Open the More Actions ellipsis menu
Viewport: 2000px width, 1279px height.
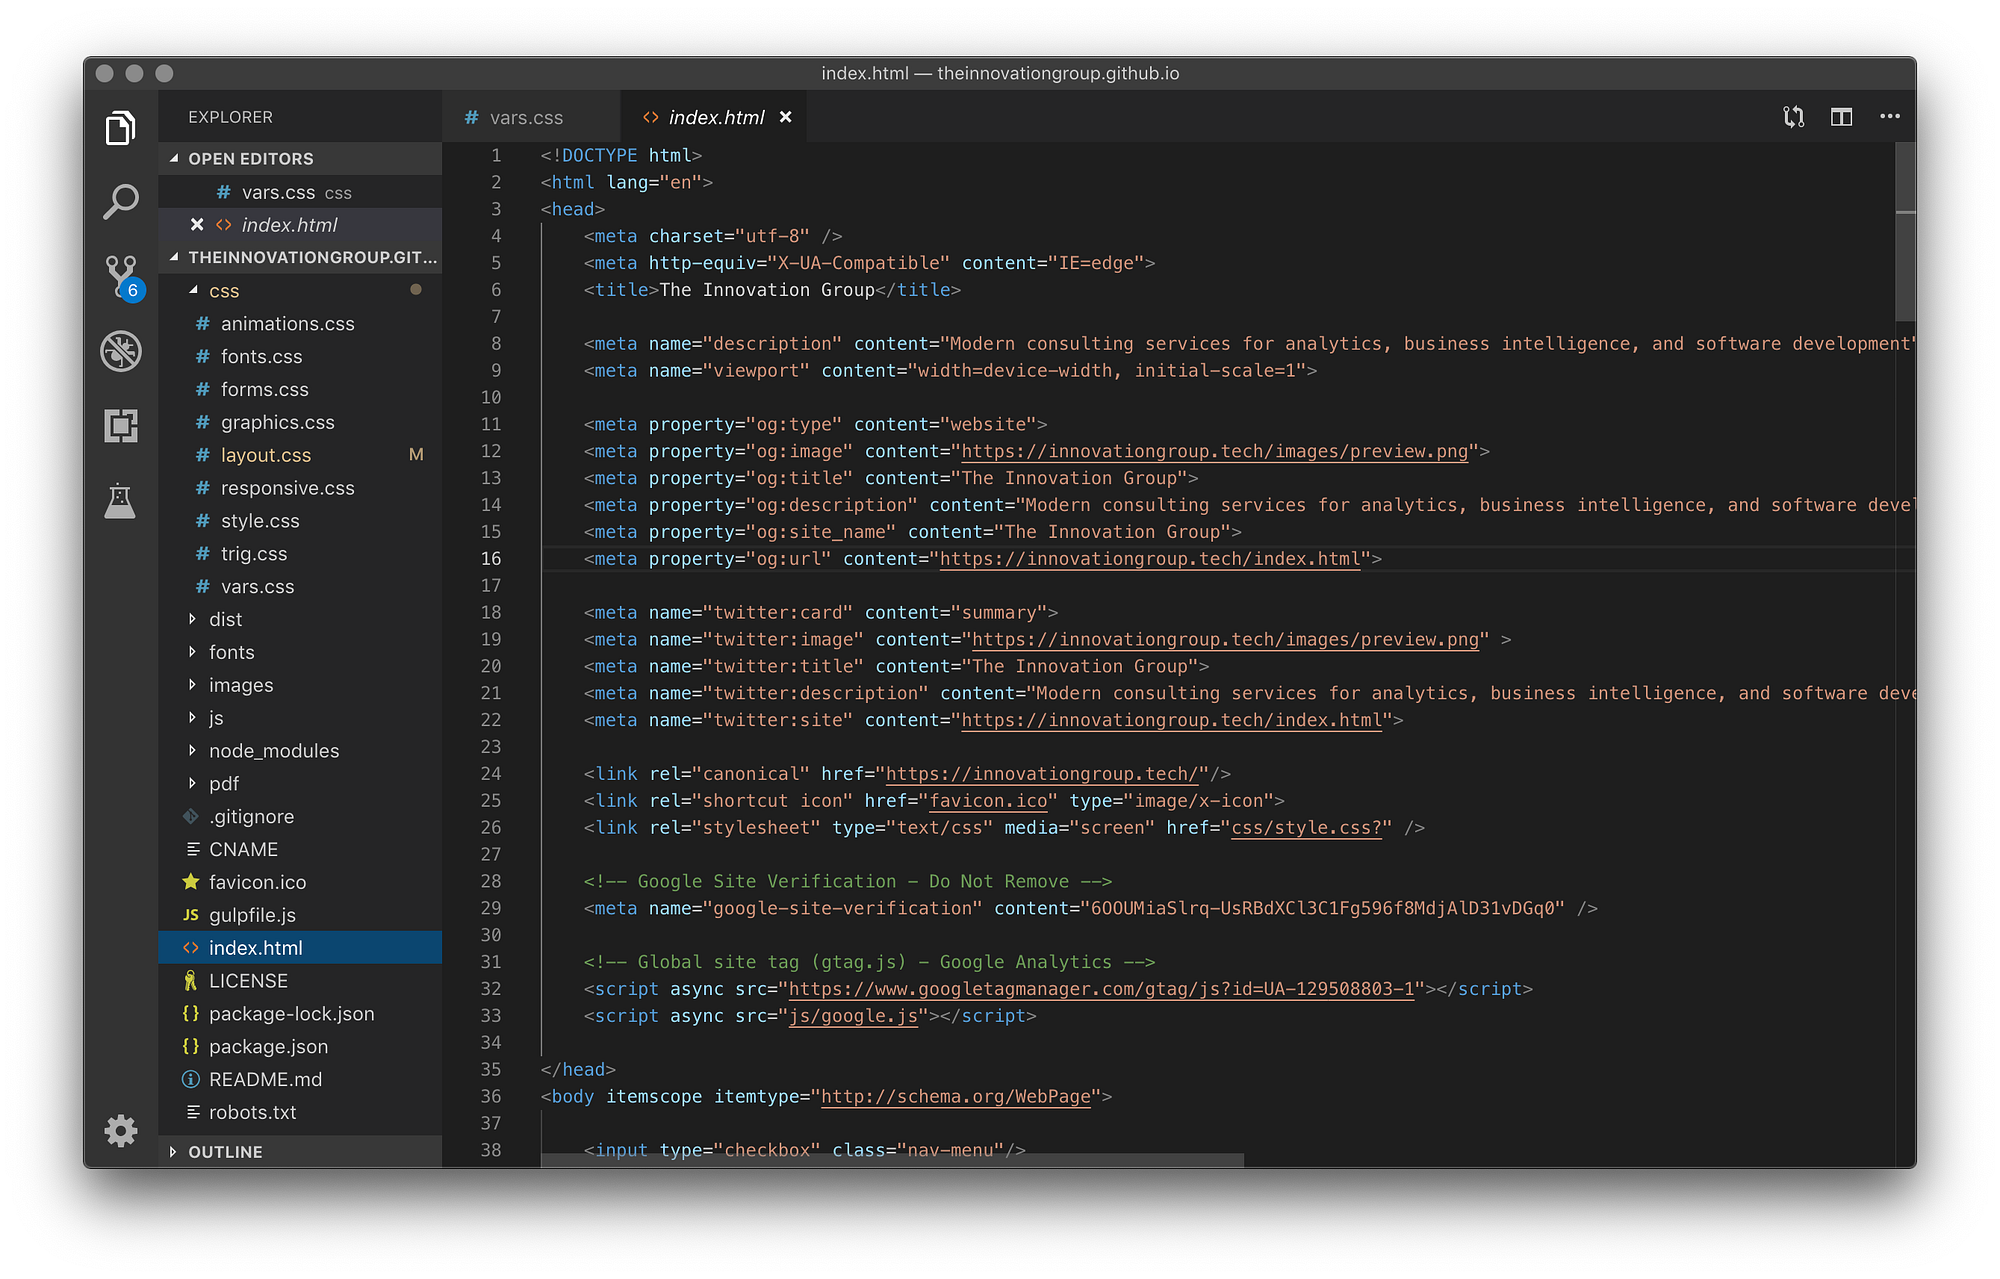click(1889, 117)
